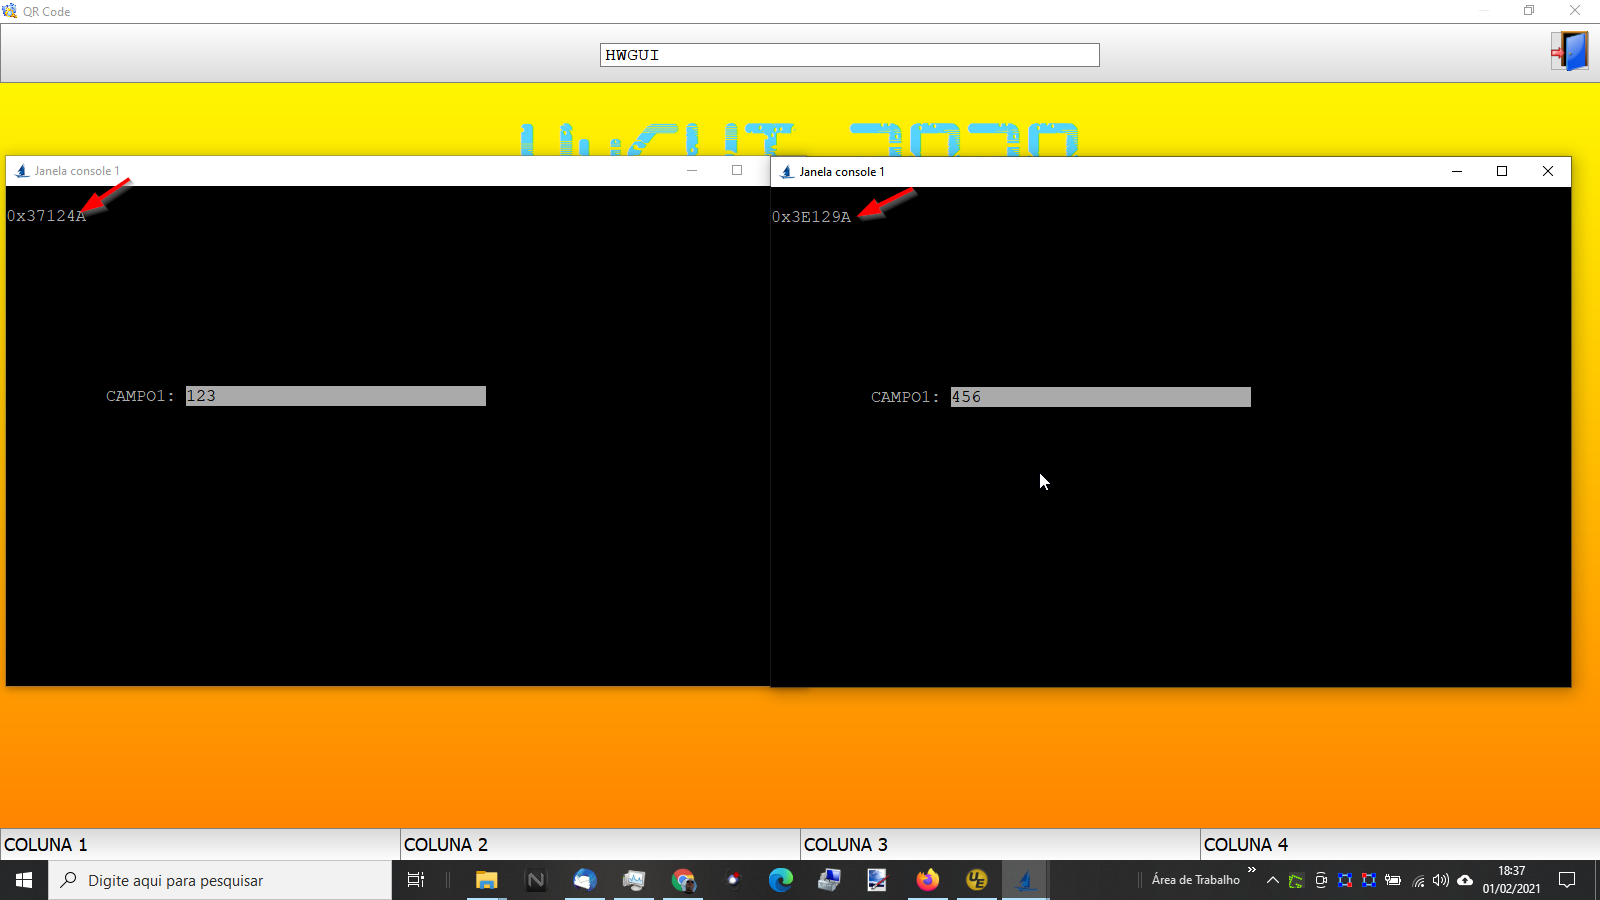1600x900 pixels.
Task: Click the COLUNA 1 status bar panel
Action: tap(200, 845)
